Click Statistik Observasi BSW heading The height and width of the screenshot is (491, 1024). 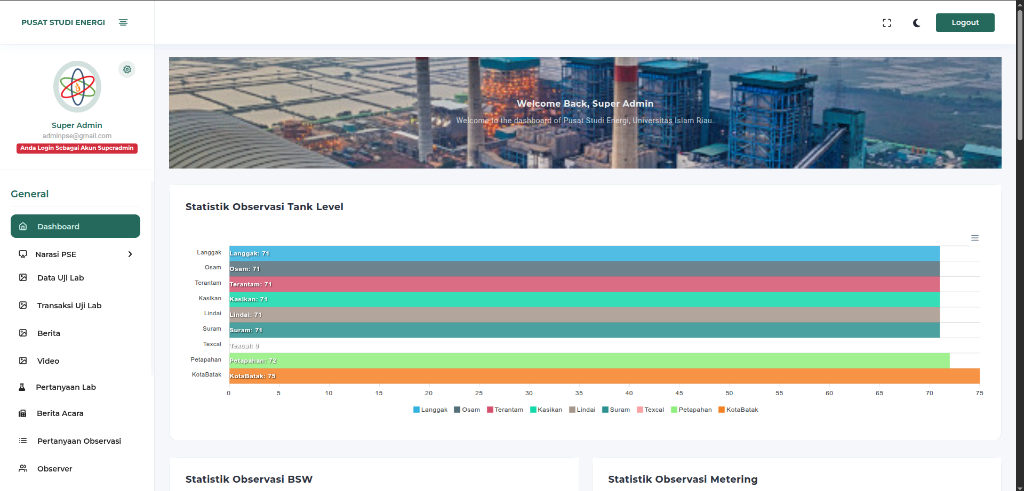click(249, 479)
